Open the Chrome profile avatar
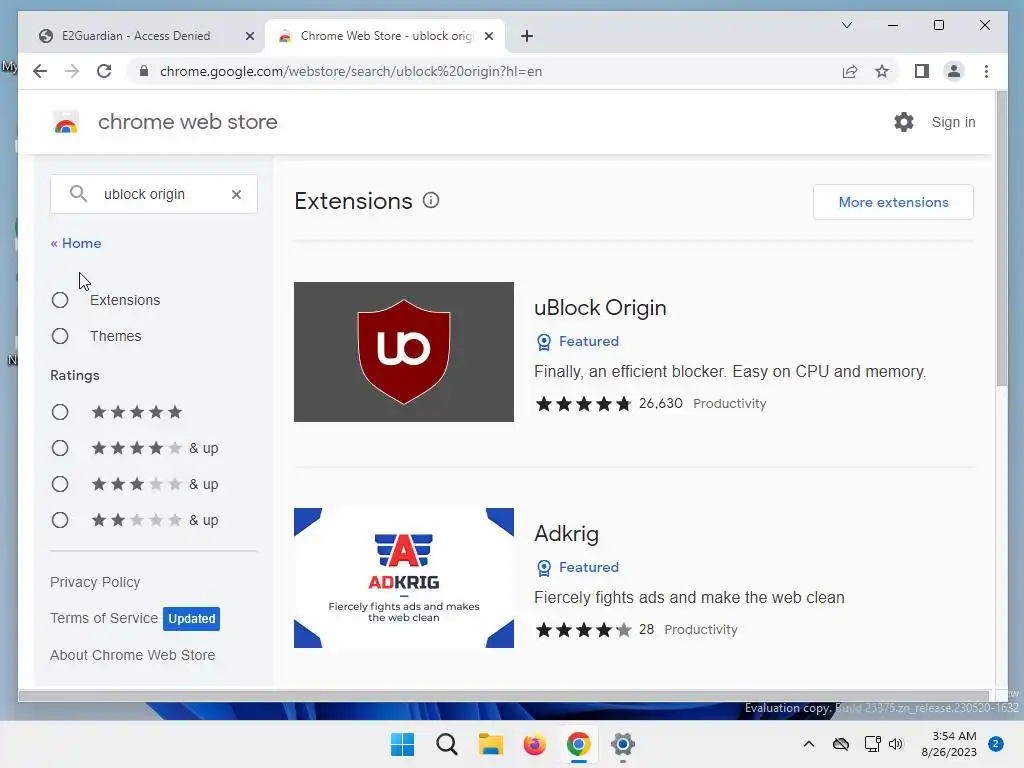The image size is (1024, 768). pyautogui.click(x=954, y=71)
